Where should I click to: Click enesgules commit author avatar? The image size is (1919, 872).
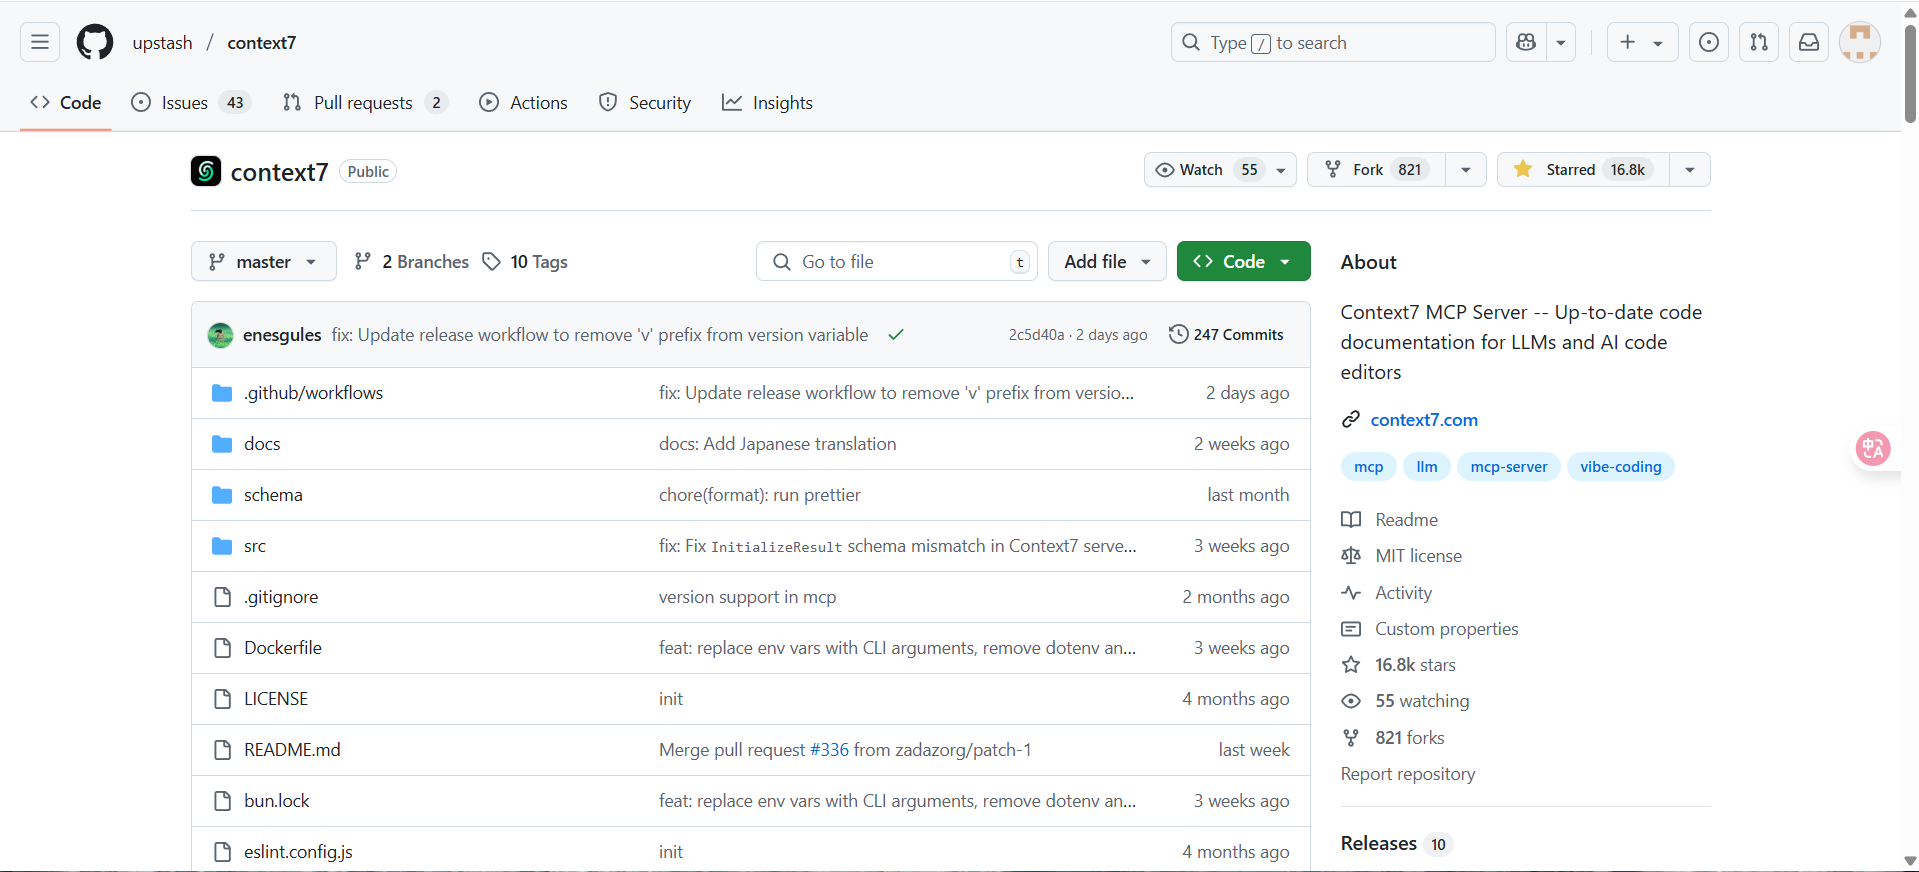tap(221, 335)
